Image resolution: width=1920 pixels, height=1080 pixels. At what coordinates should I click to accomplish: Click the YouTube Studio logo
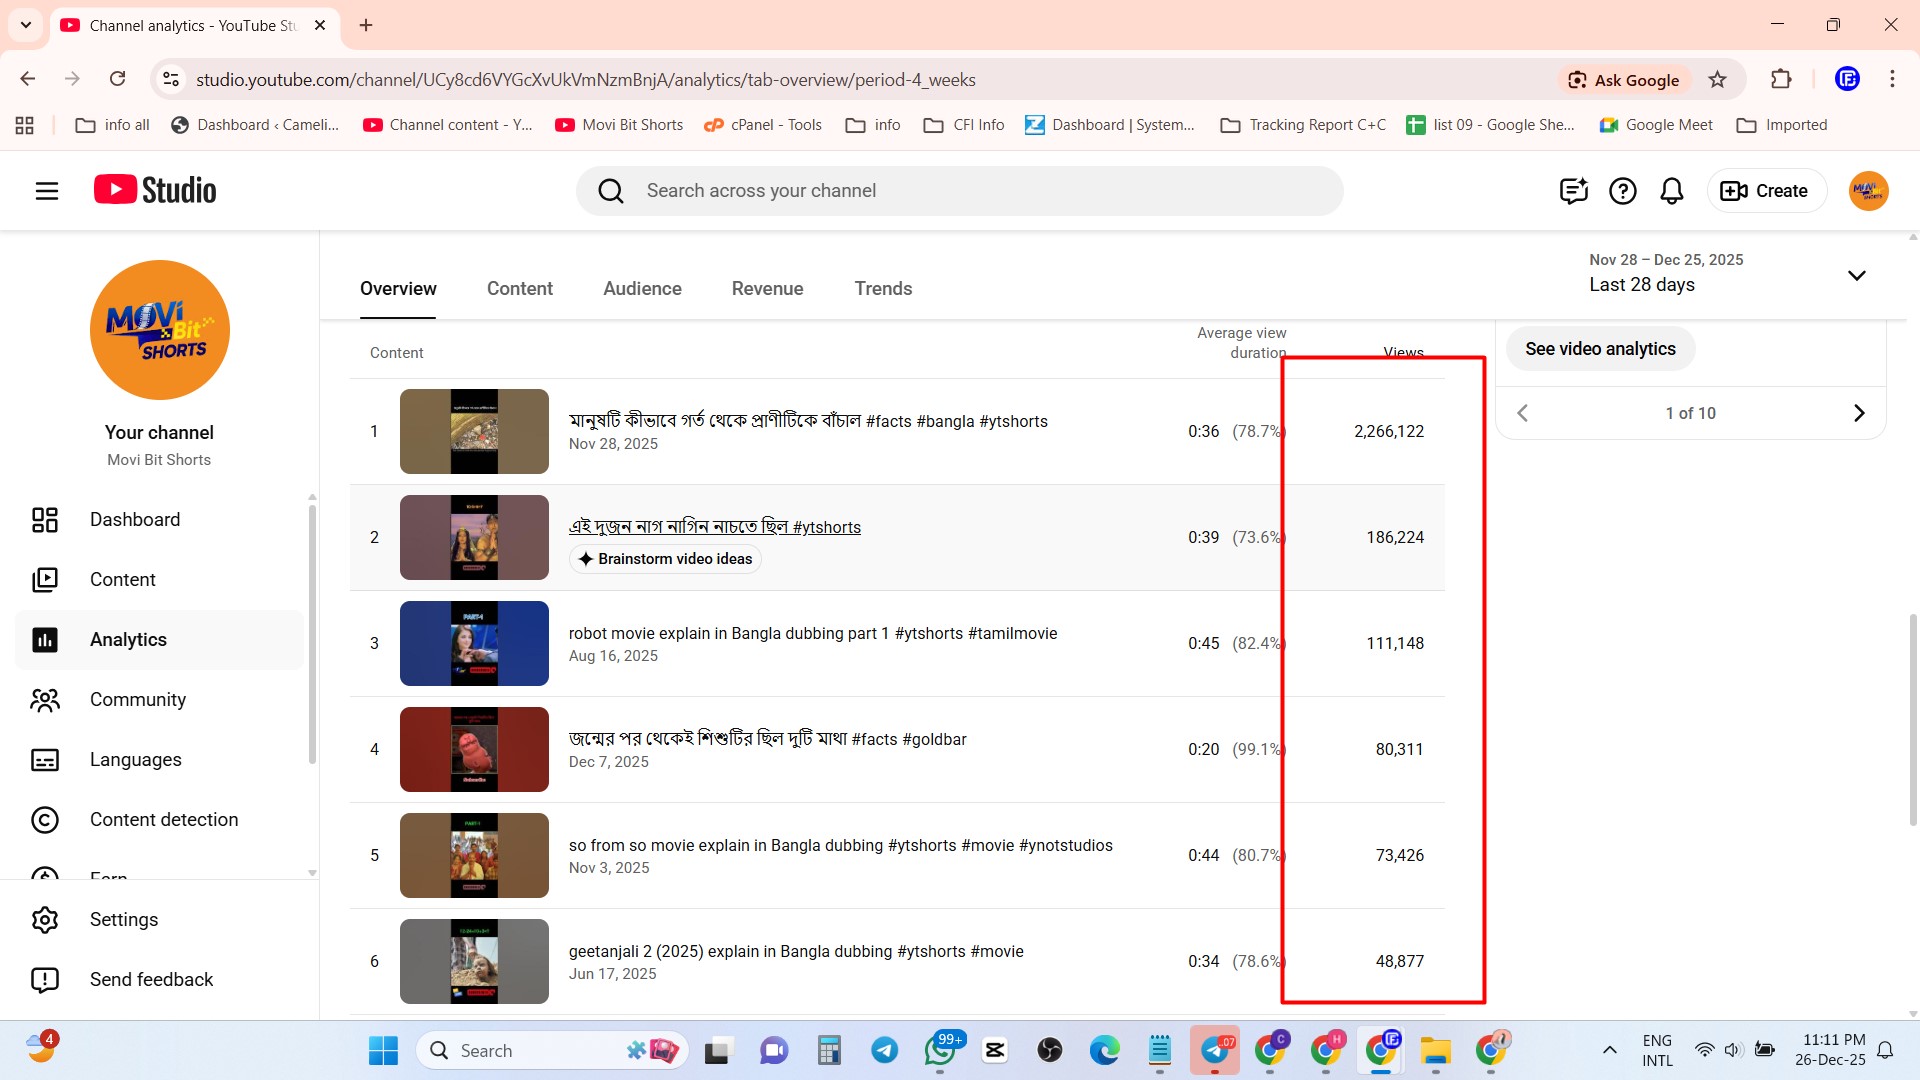pos(155,190)
